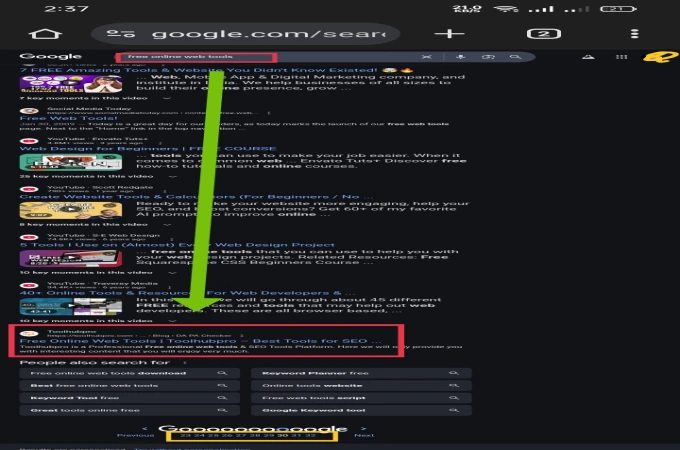
Task: Tap the browser home icon
Action: pyautogui.click(x=45, y=34)
